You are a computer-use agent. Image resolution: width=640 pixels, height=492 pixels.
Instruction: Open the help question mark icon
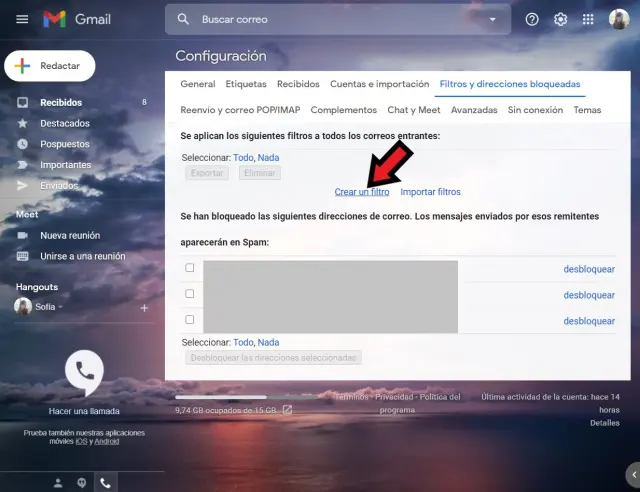[532, 19]
